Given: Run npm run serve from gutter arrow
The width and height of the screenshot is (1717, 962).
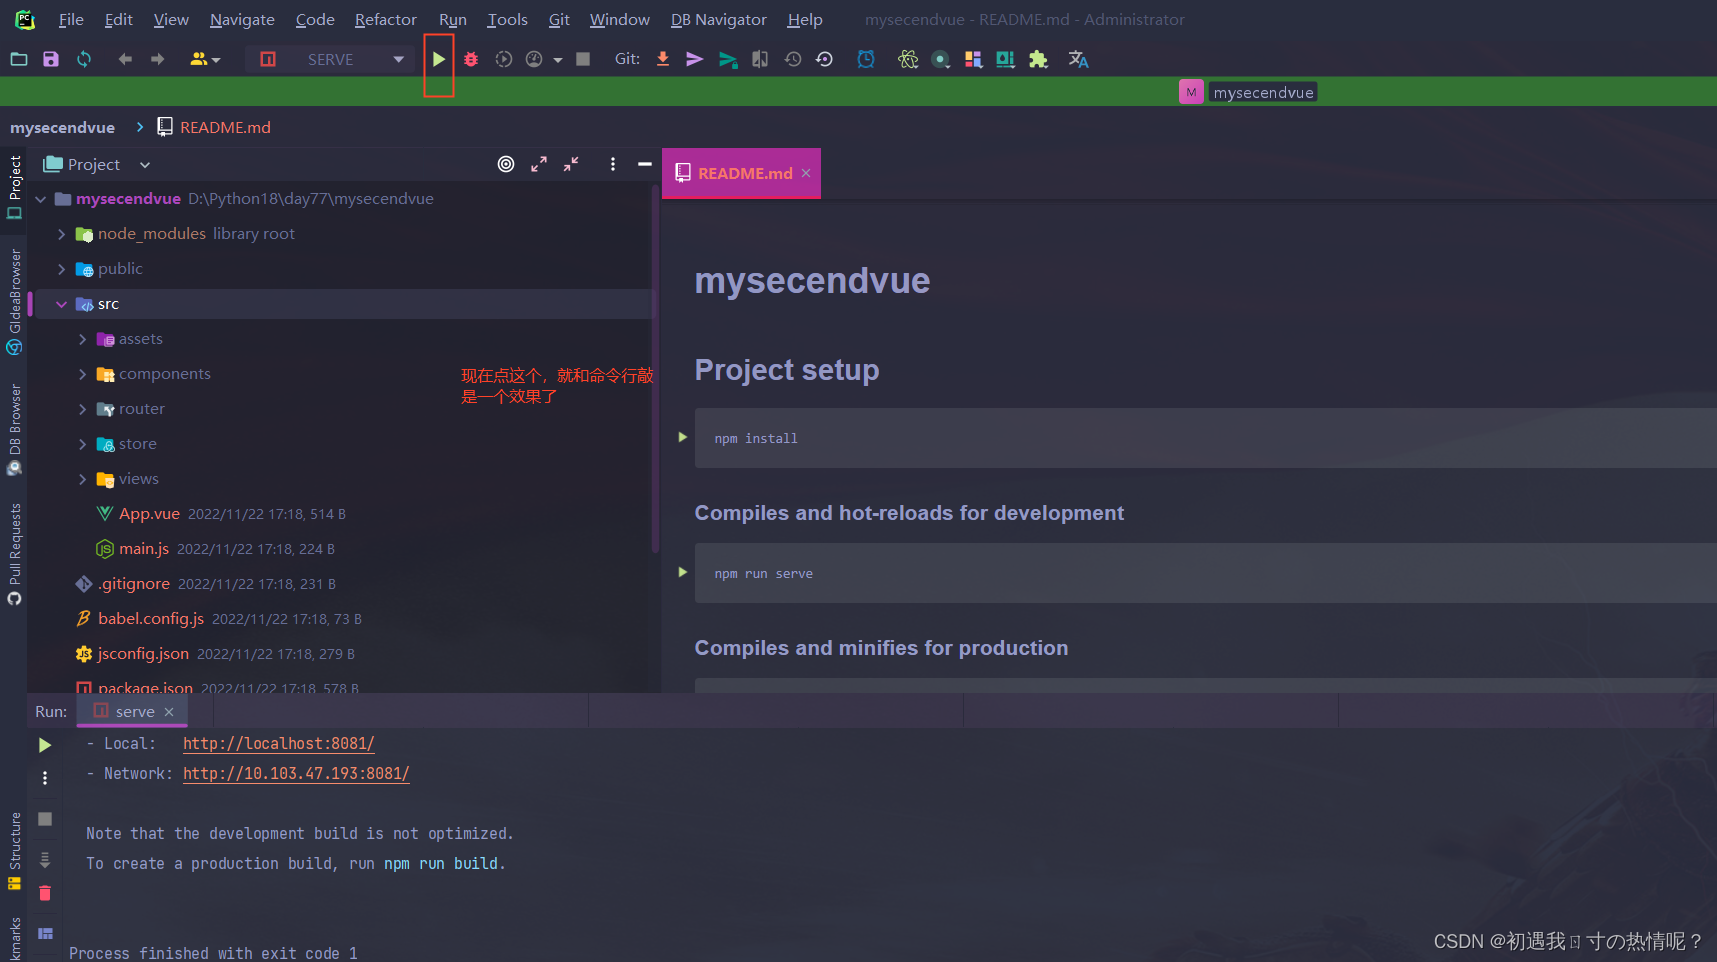Looking at the screenshot, I should [683, 572].
